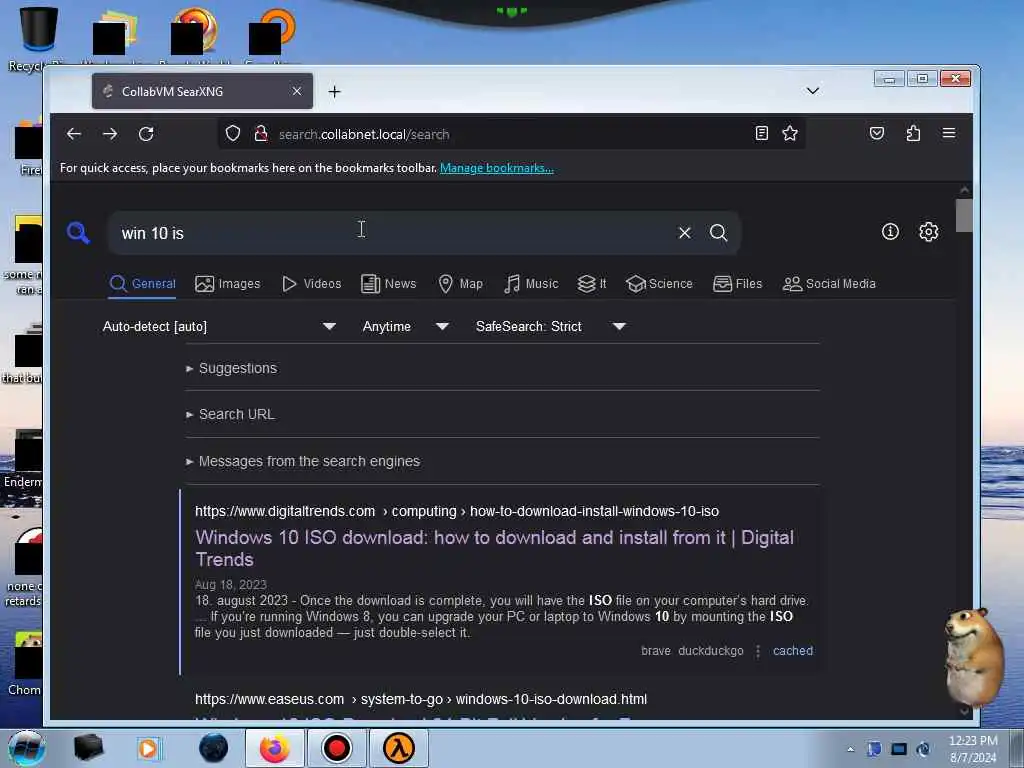
Task: Open the Recycle Bin desktop icon
Action: [x=37, y=39]
